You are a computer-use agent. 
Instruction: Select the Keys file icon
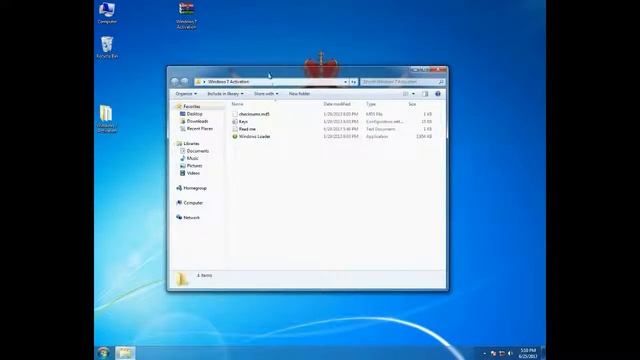coord(235,122)
